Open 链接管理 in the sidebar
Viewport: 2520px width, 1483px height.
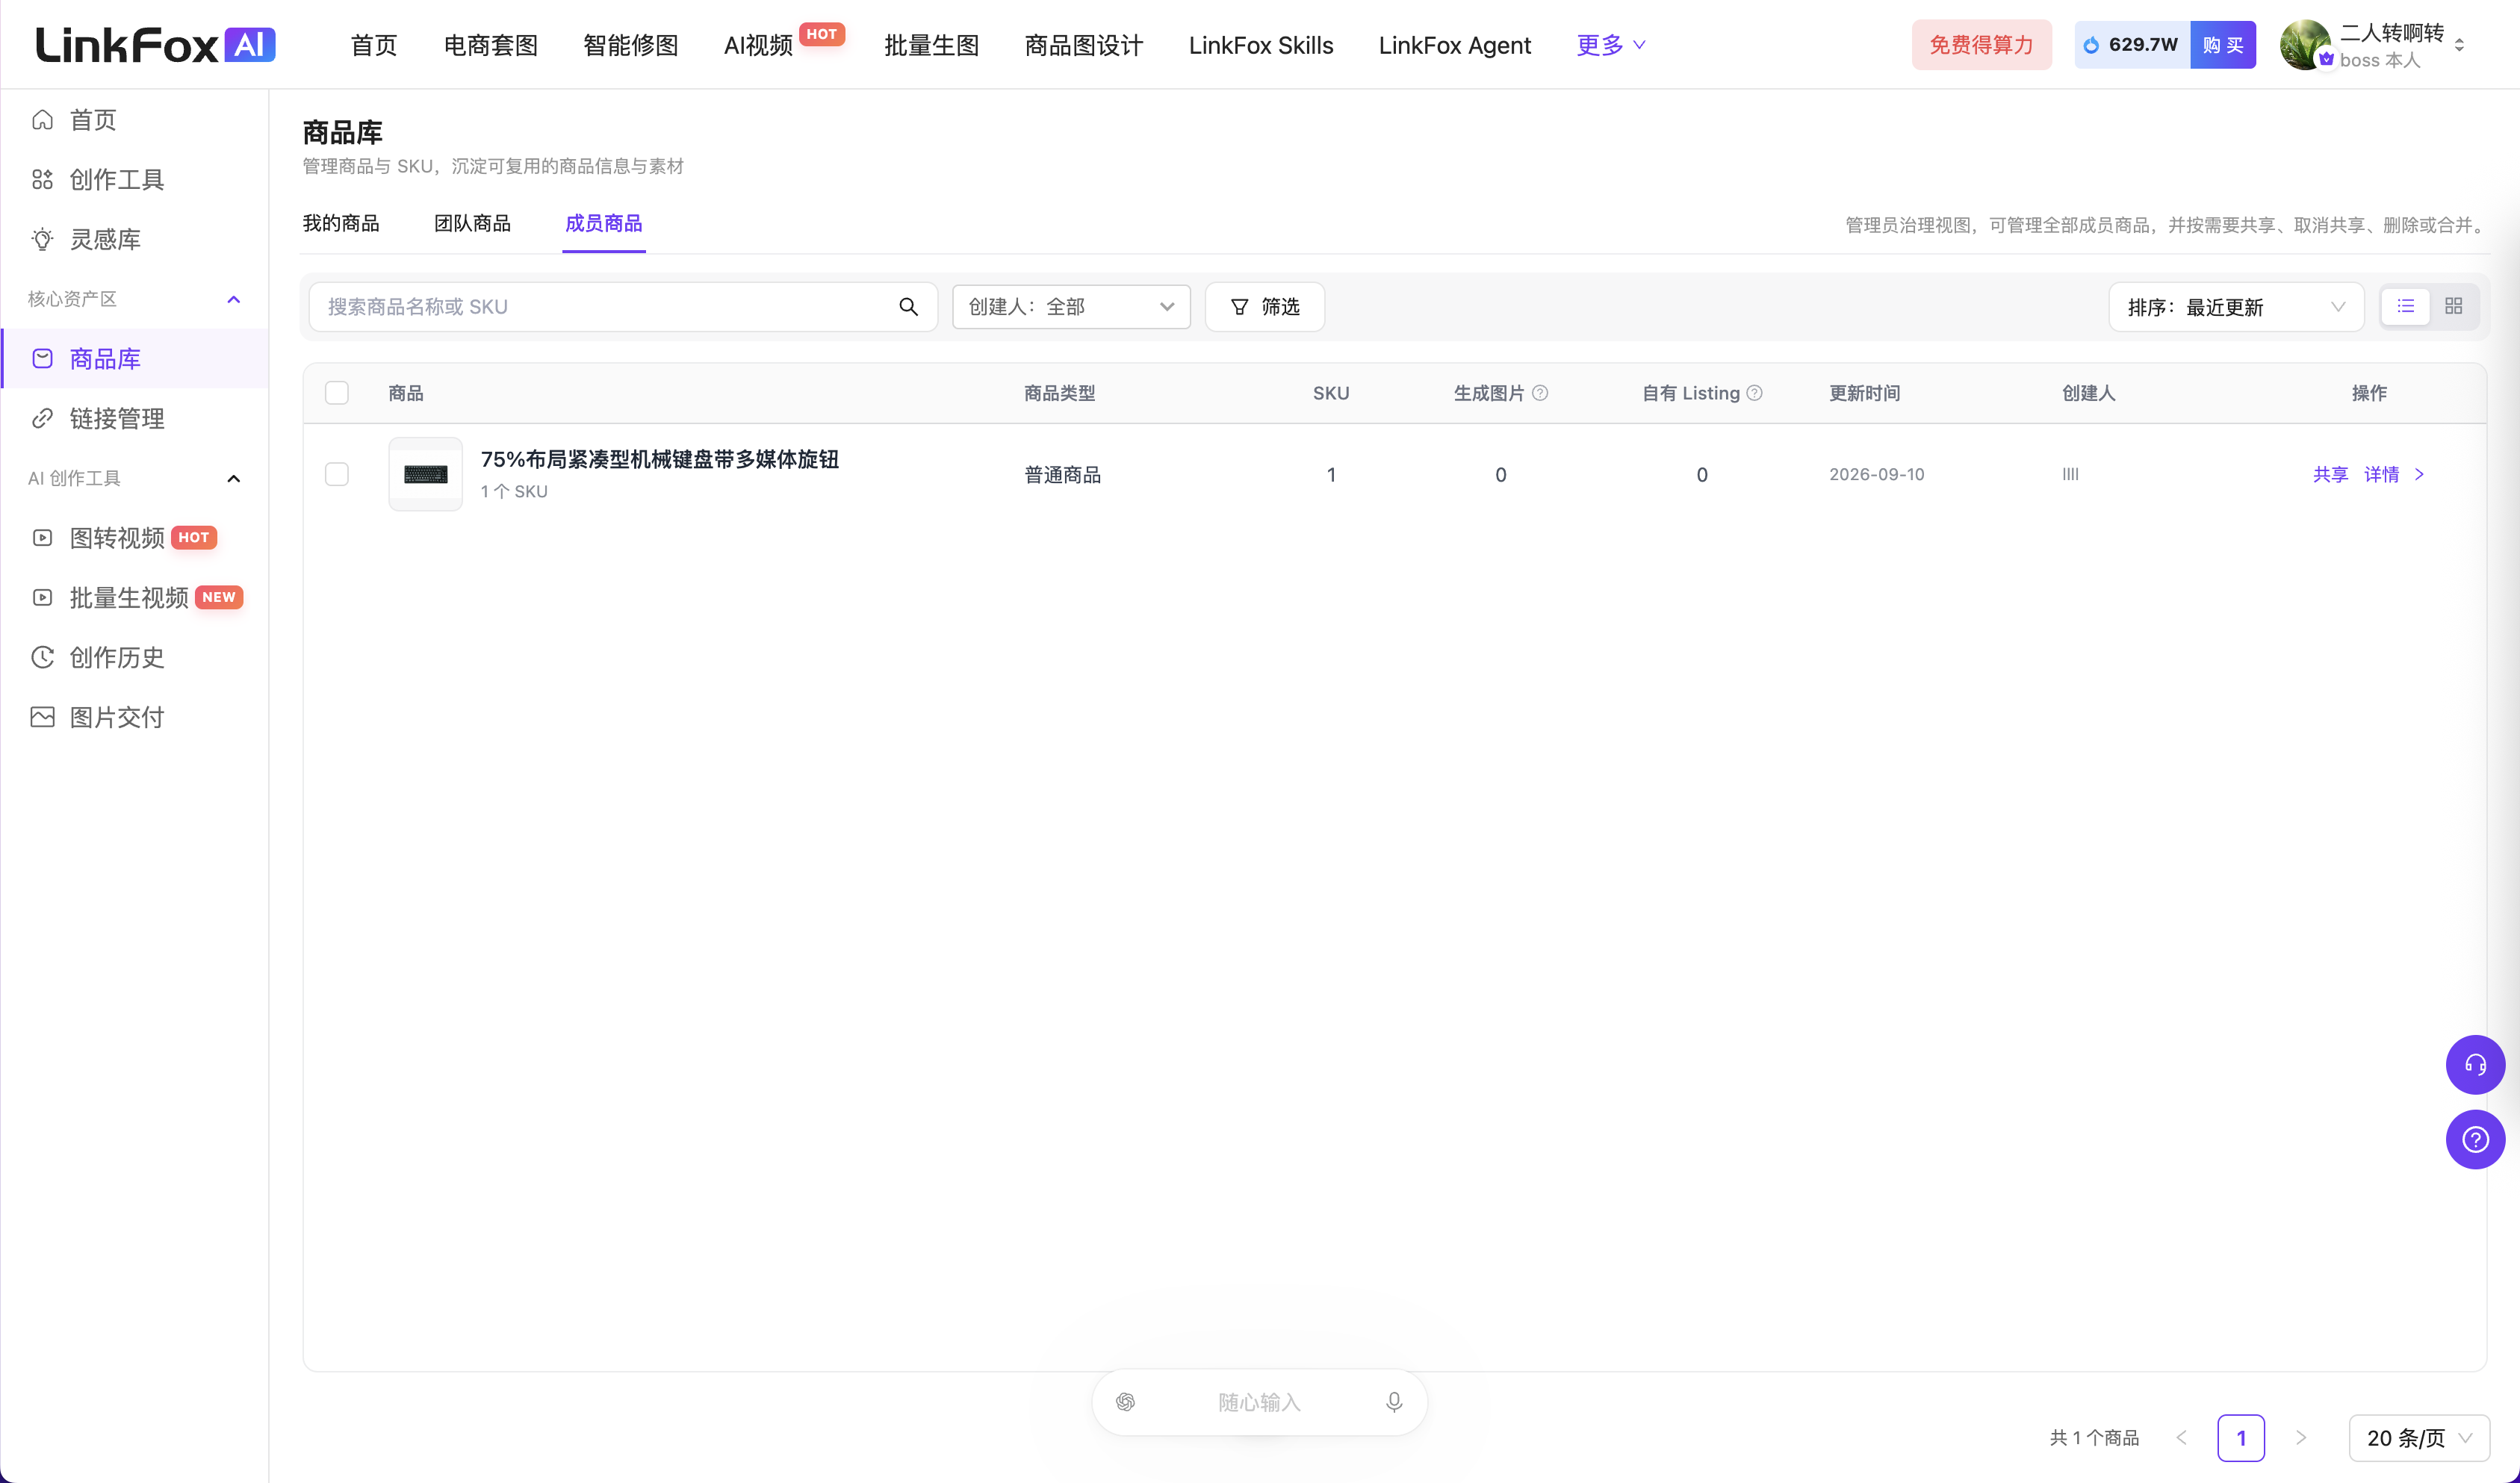coord(134,418)
